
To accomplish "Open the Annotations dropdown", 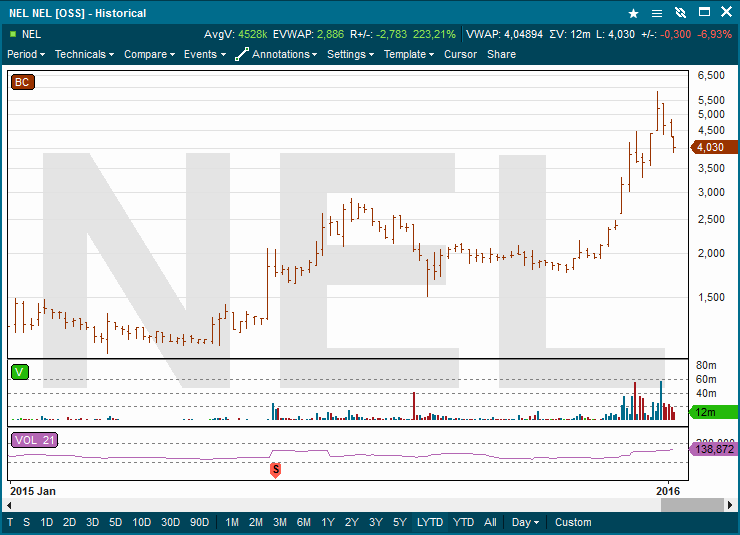I will point(284,54).
